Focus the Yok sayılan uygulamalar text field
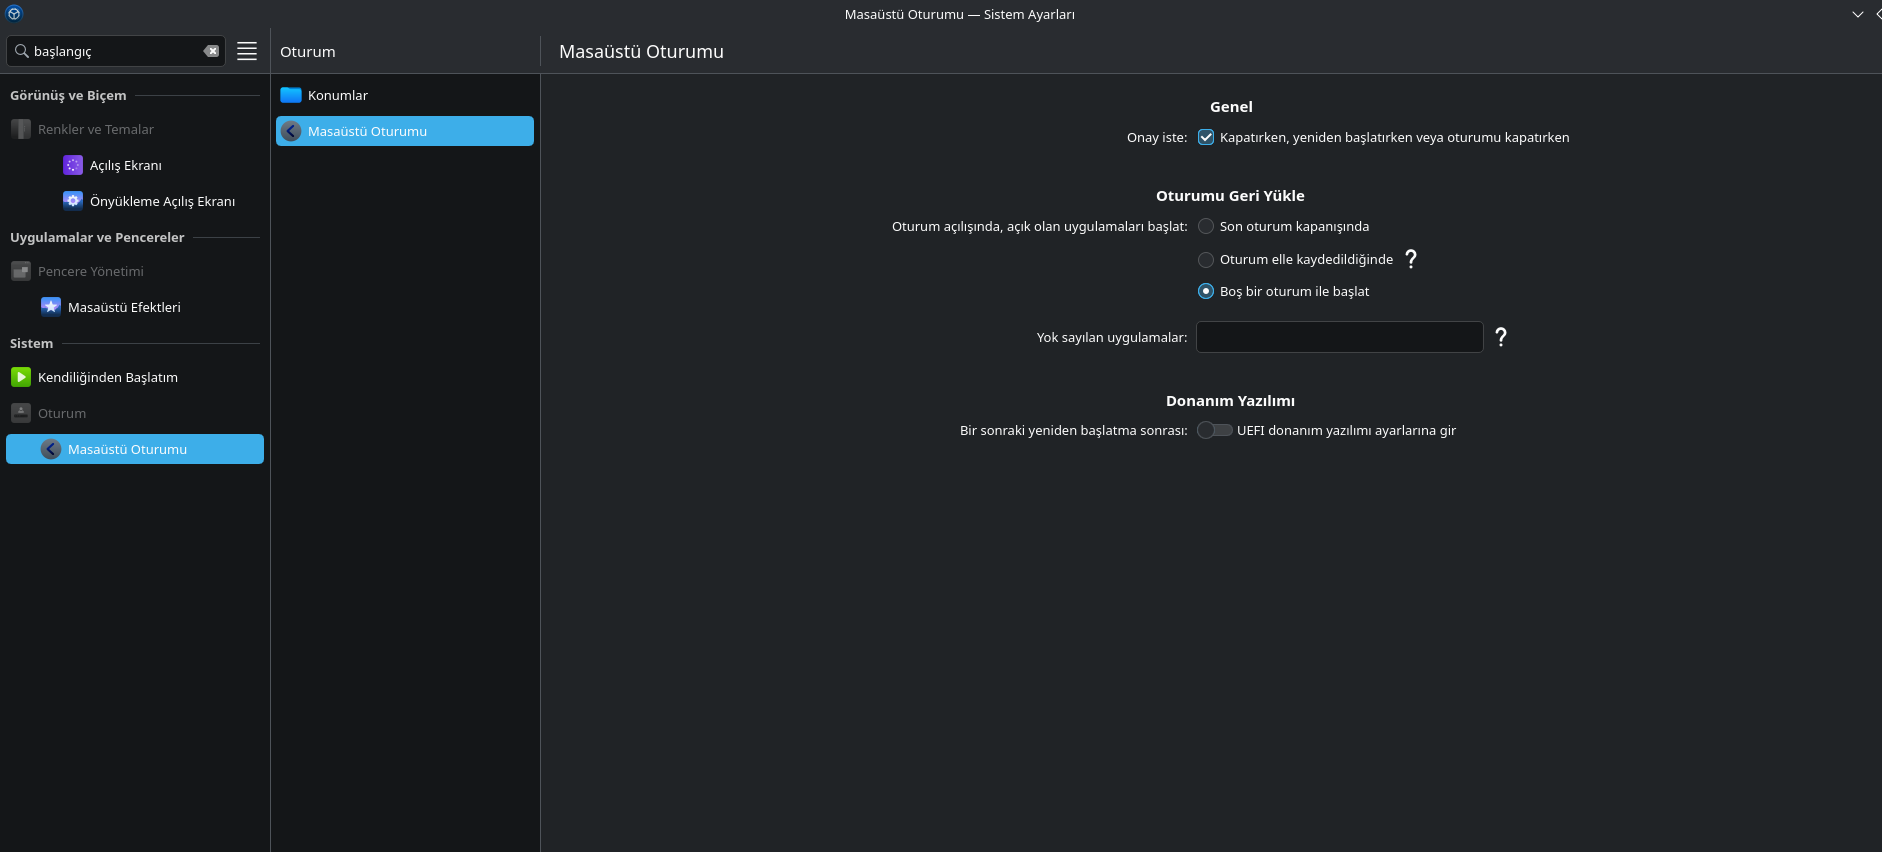 1339,337
